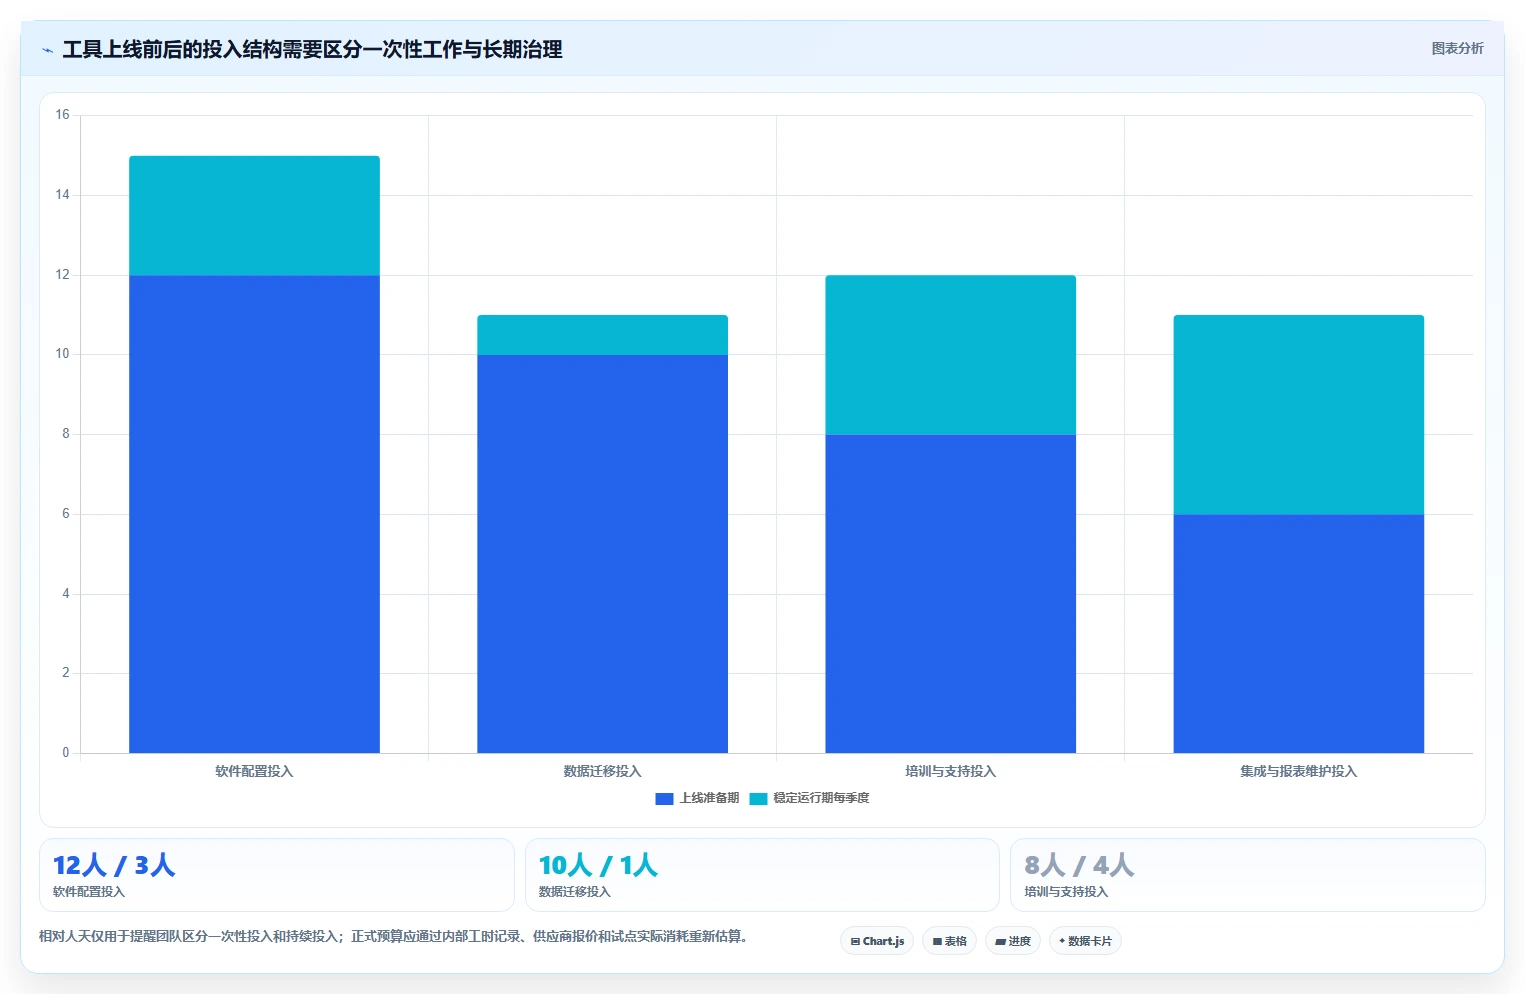Click the teal 培训与支持投入 bar segment
Viewport: 1525px width, 994px height.
tap(950, 355)
